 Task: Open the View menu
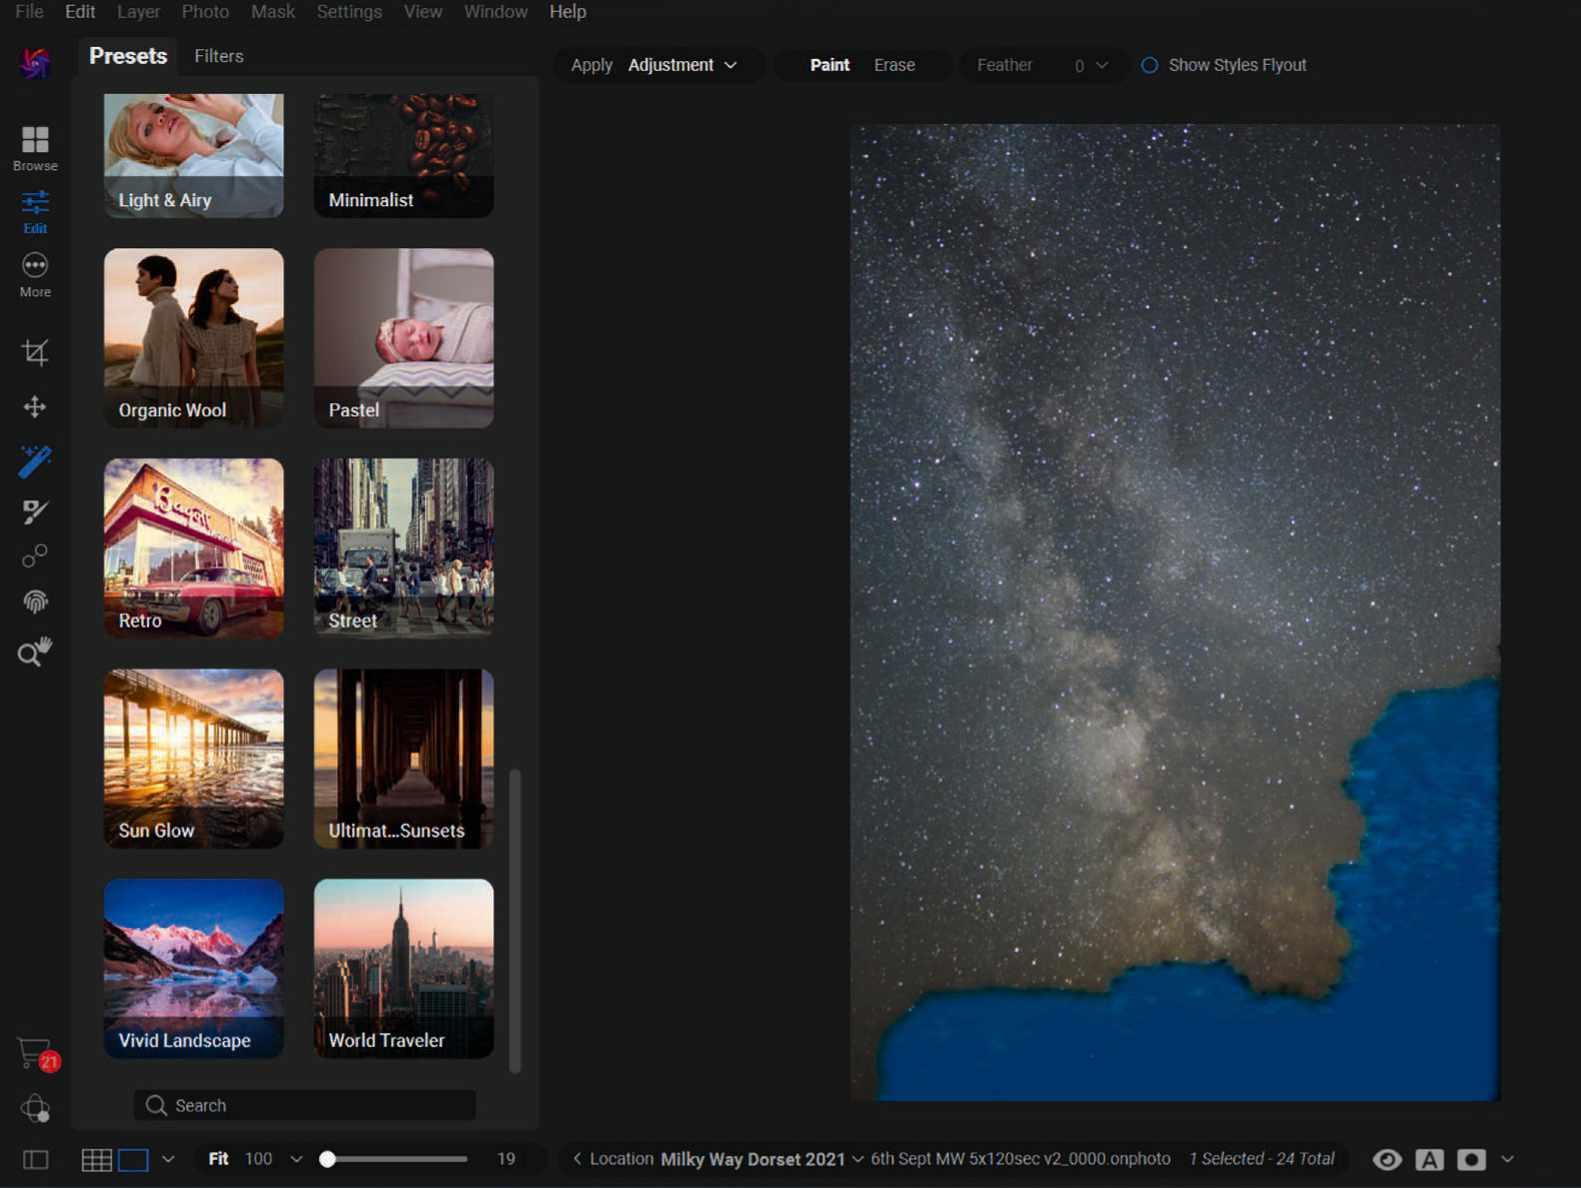coord(423,12)
